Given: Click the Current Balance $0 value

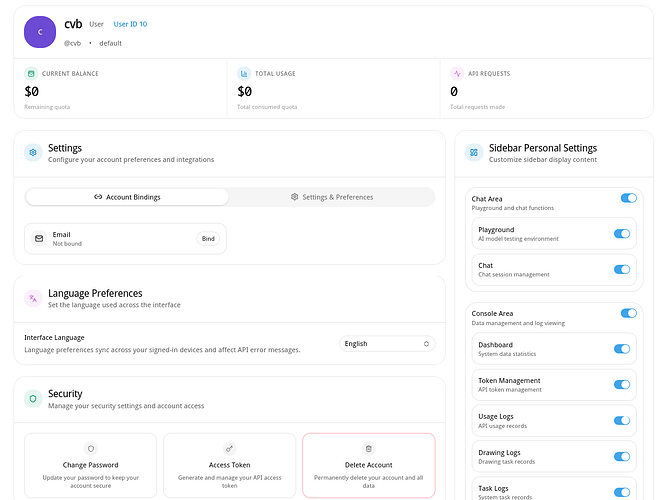Looking at the screenshot, I should (31, 91).
